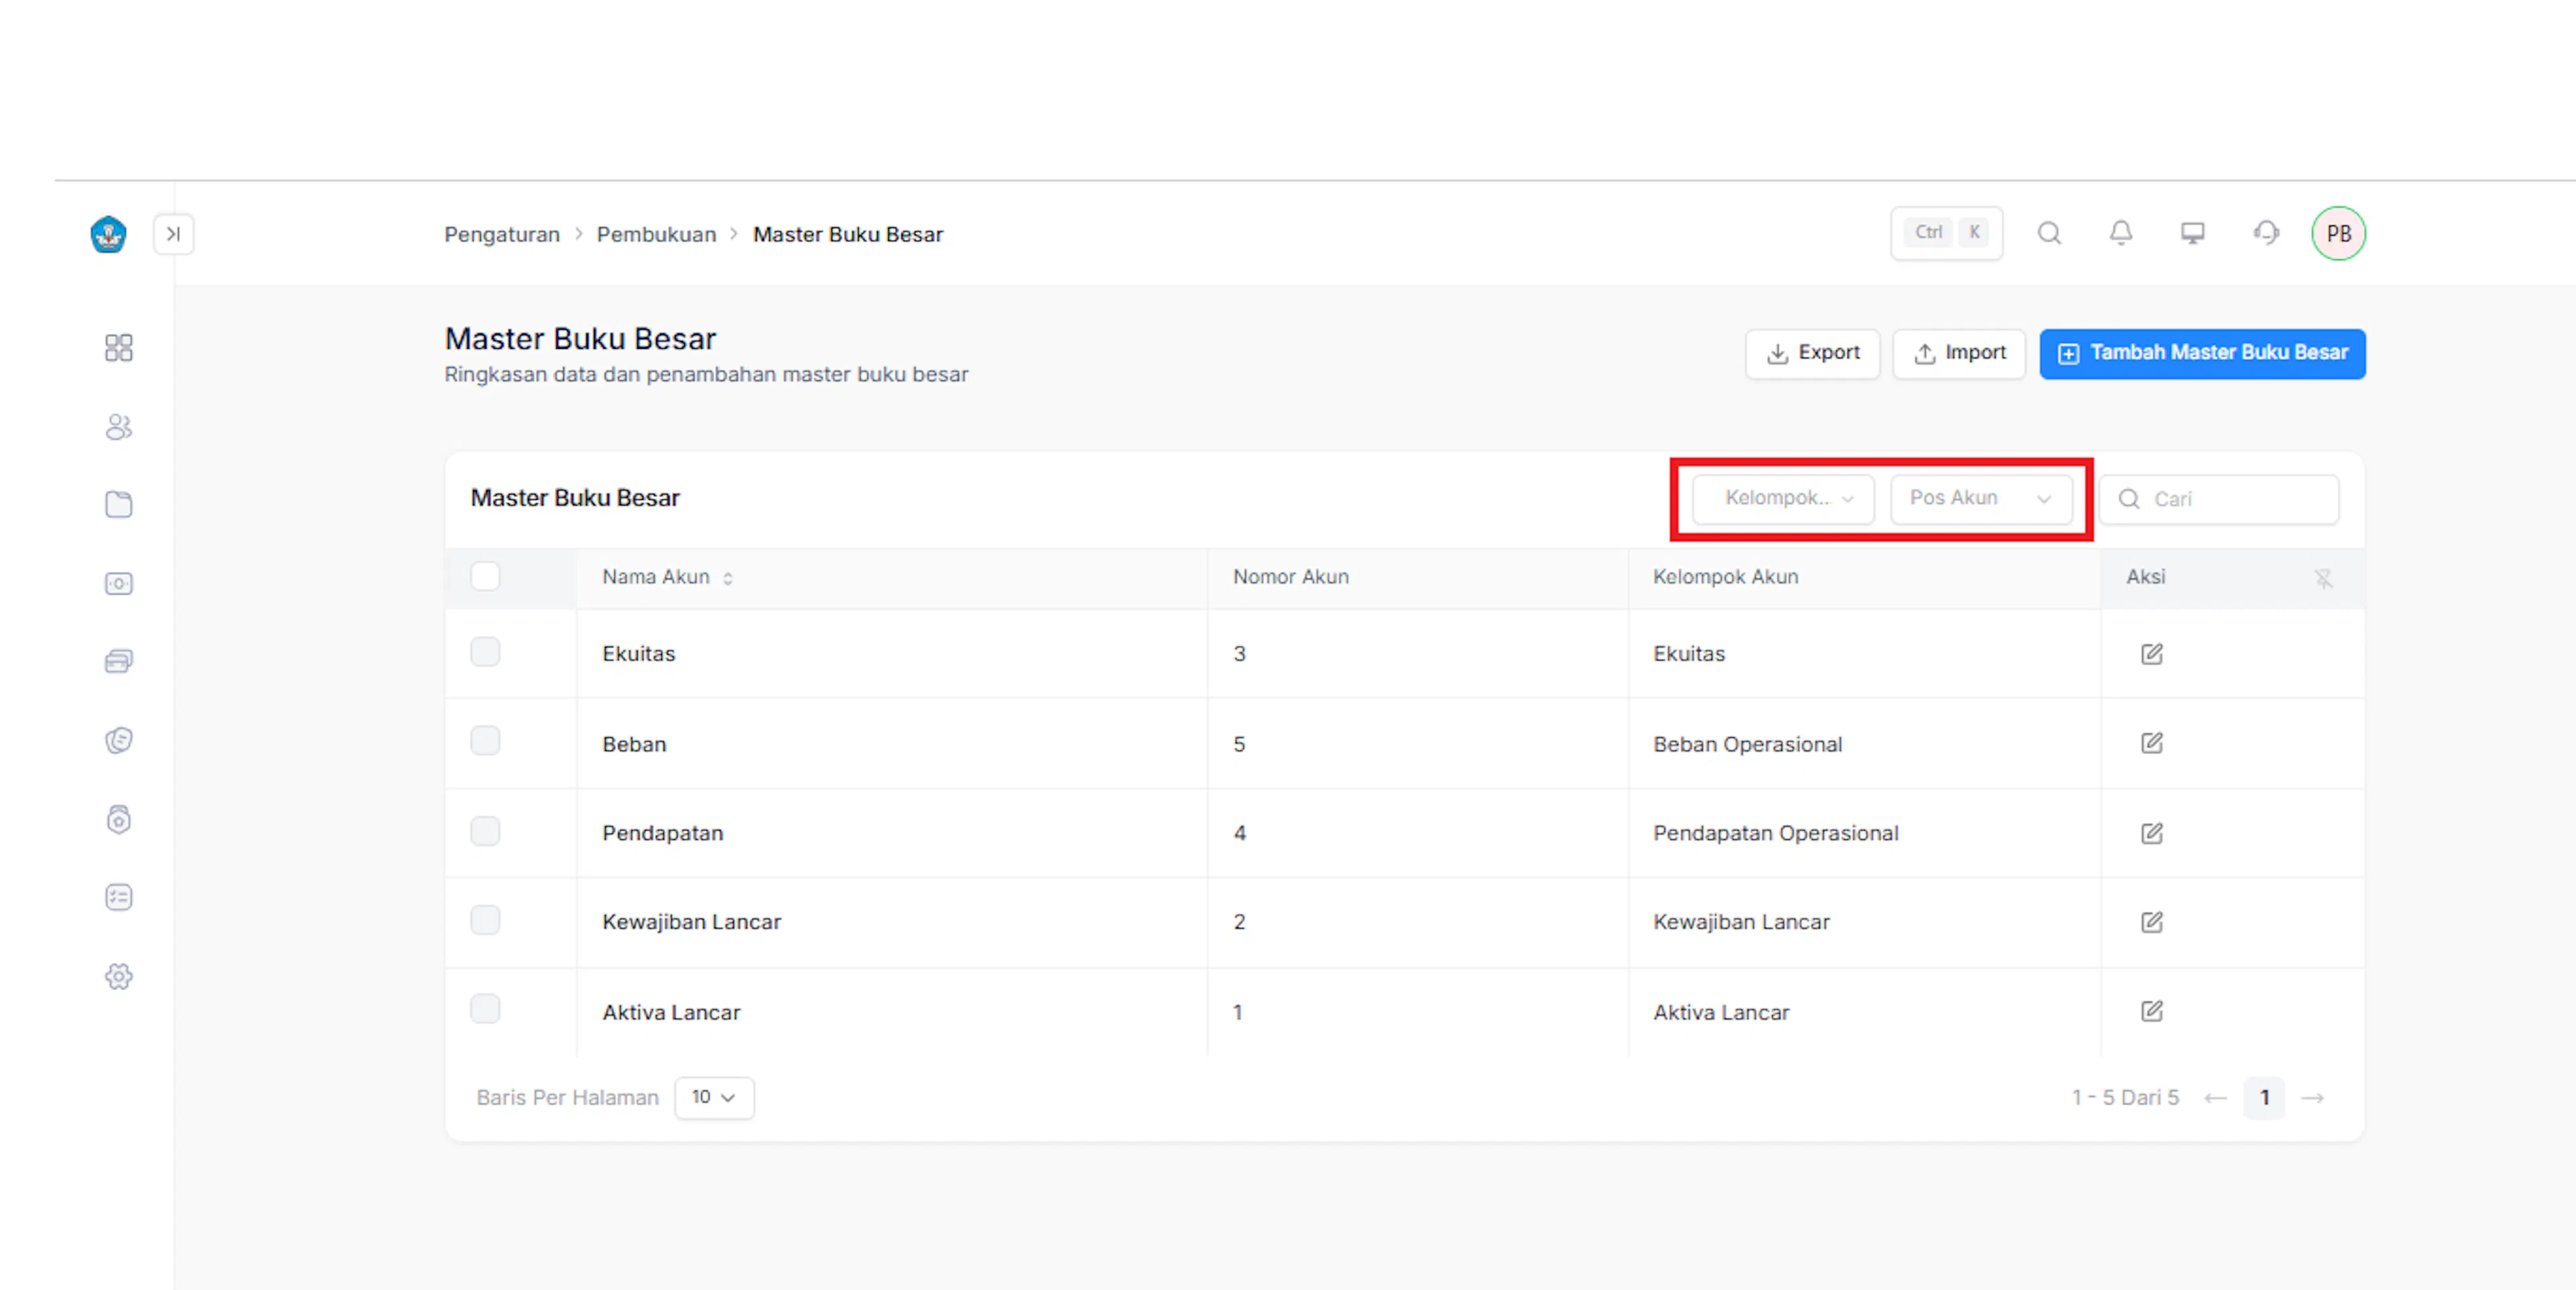Click the monitor display icon in header
This screenshot has height=1290, width=2576.
2192,233
